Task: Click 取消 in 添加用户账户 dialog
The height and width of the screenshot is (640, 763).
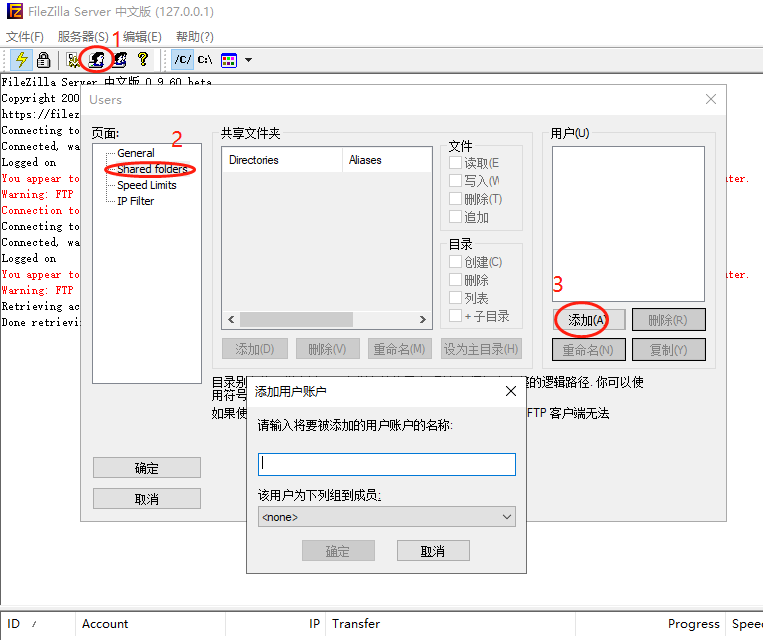Action: click(x=433, y=551)
